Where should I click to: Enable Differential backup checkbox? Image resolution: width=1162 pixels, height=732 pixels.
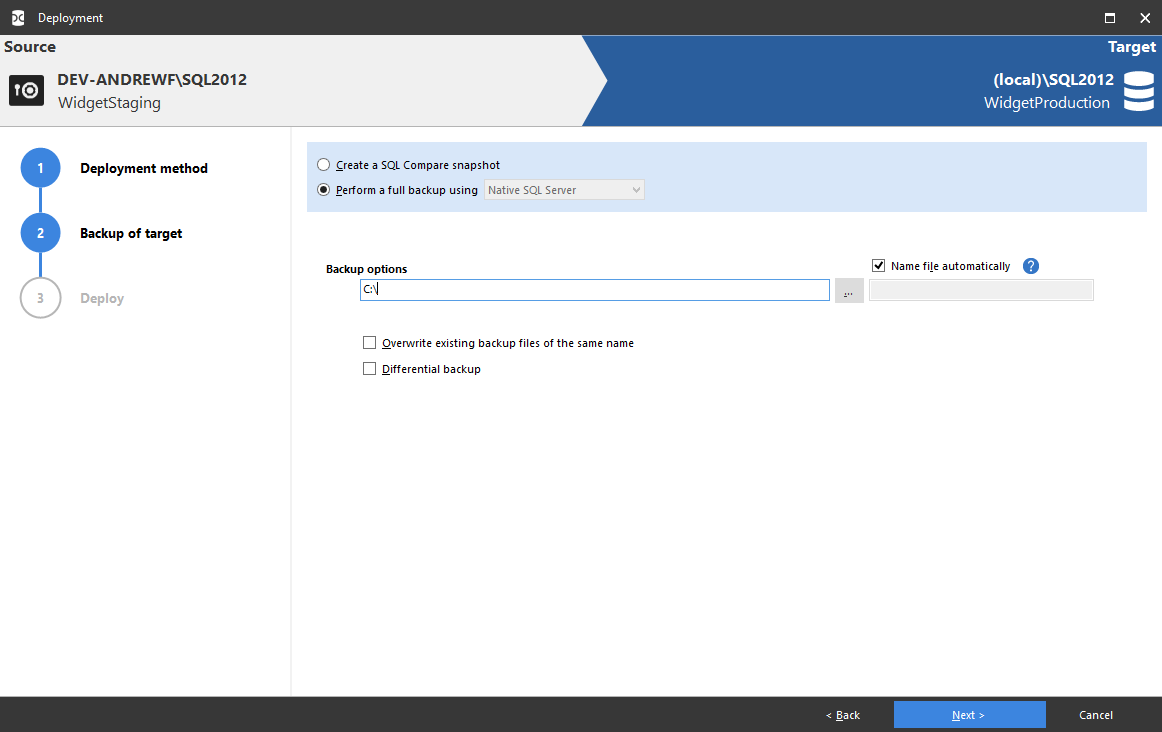pyautogui.click(x=369, y=369)
